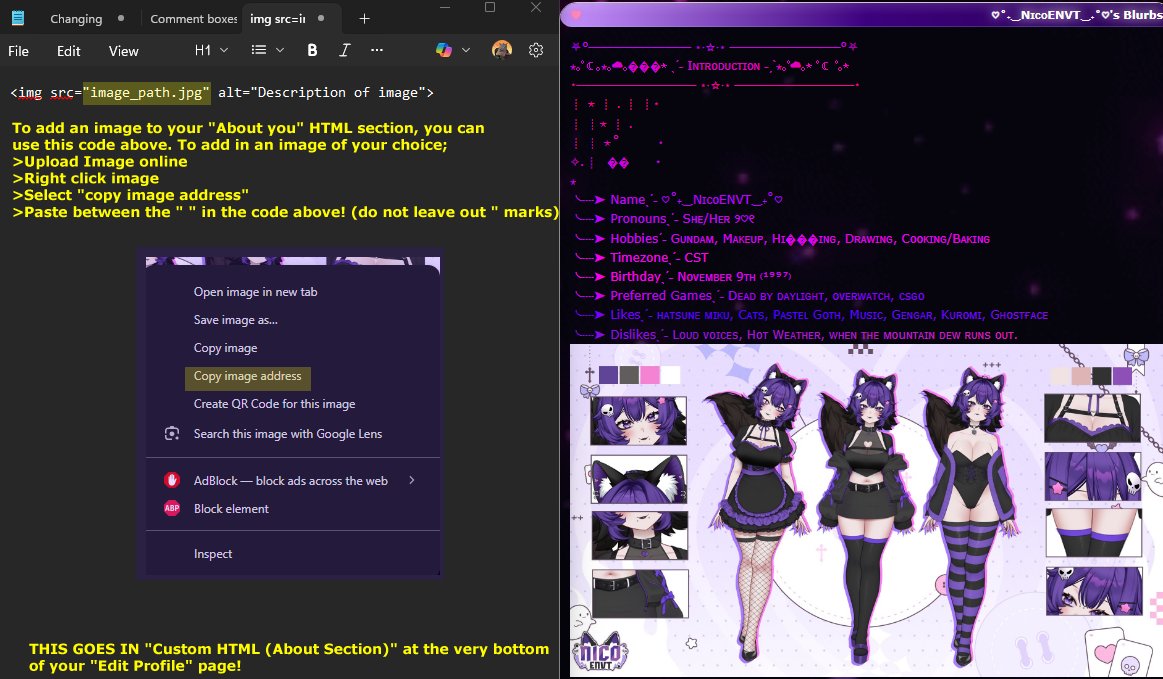The height and width of the screenshot is (679, 1163).
Task: Open the list formatting dropdown
Action: click(264, 51)
